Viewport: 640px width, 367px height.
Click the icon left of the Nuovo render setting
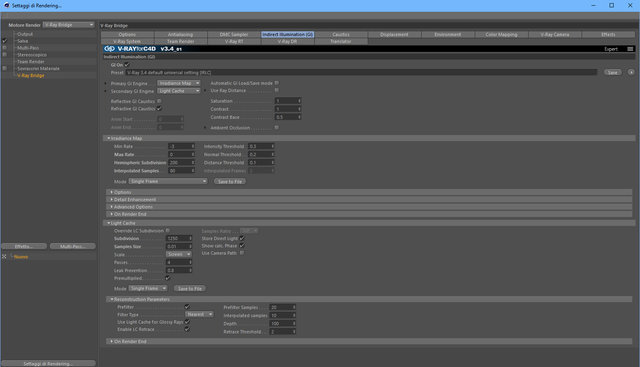[4, 257]
